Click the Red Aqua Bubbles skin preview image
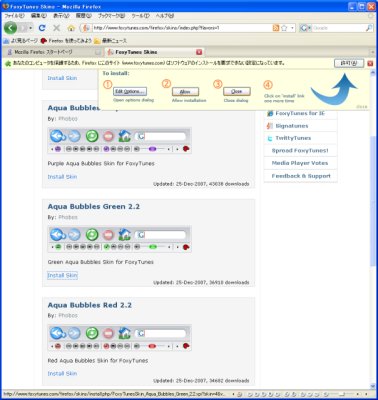This screenshot has width=378, height=400. (x=120, y=337)
